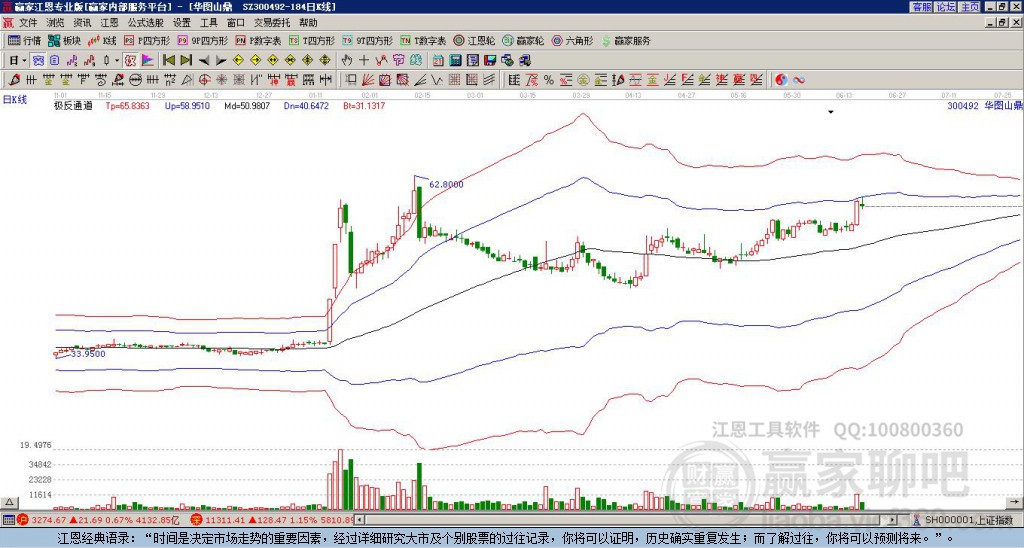Screen dimensions: 1024x548
Task: Click the 日K线 label
Action: click(x=15, y=99)
